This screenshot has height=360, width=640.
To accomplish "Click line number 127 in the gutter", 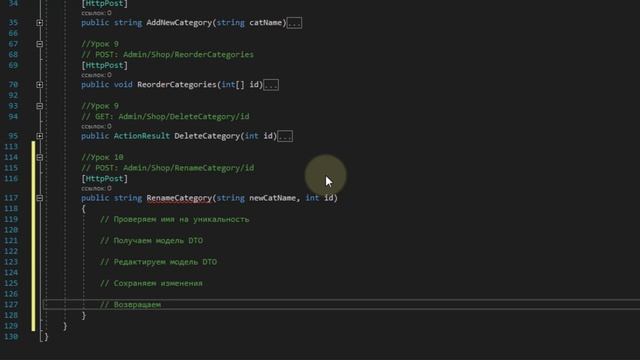I will point(11,304).
